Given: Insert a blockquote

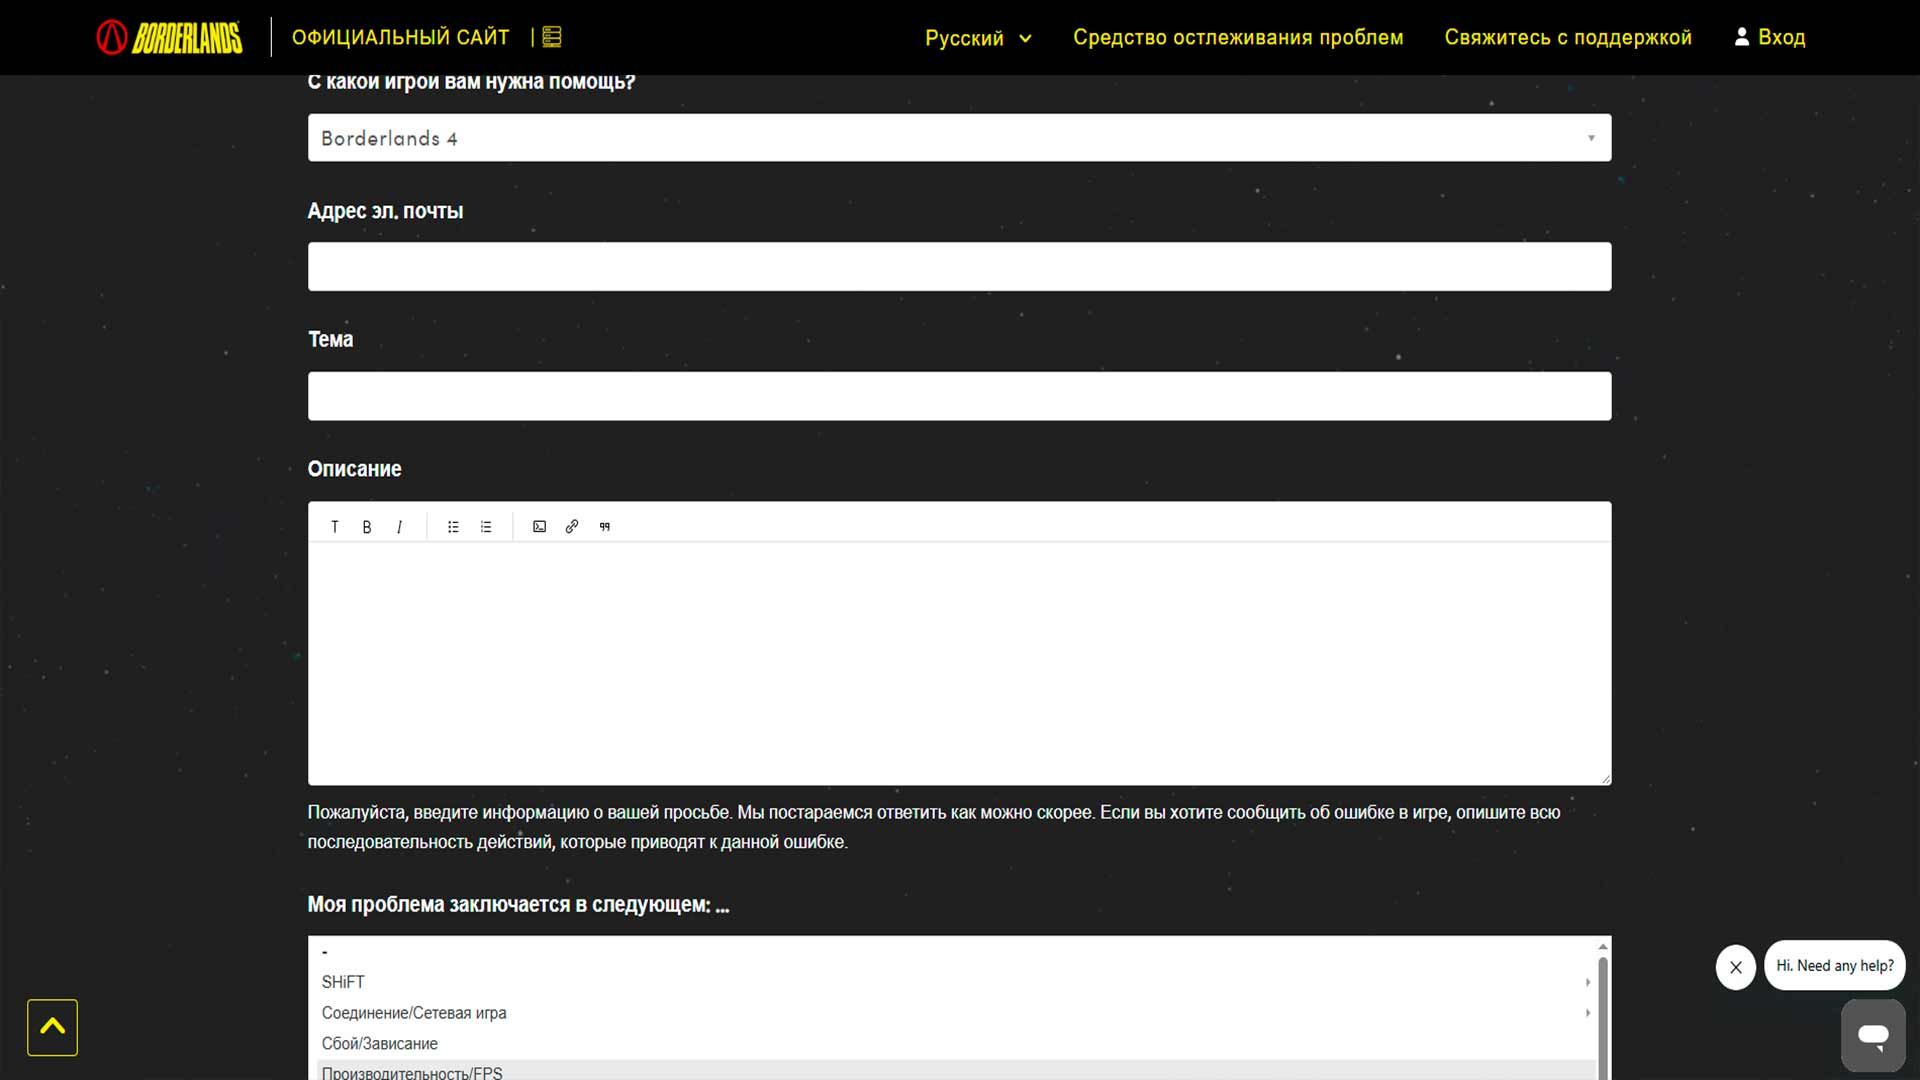Looking at the screenshot, I should [605, 527].
